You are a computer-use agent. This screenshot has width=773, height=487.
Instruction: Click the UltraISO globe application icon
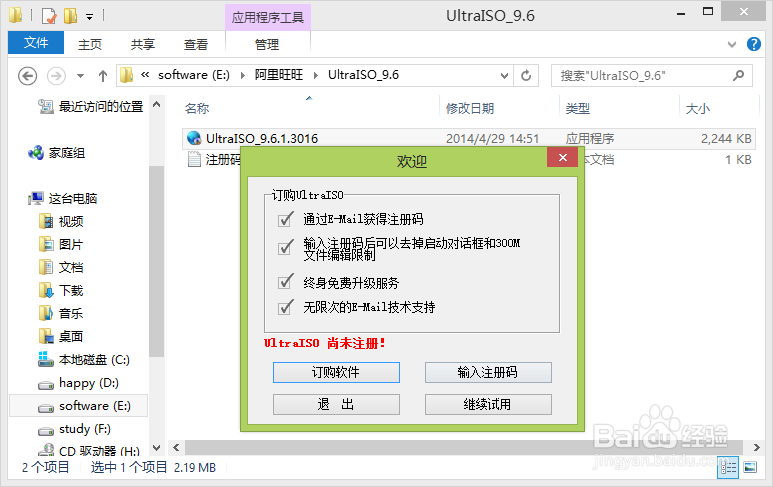pos(194,139)
